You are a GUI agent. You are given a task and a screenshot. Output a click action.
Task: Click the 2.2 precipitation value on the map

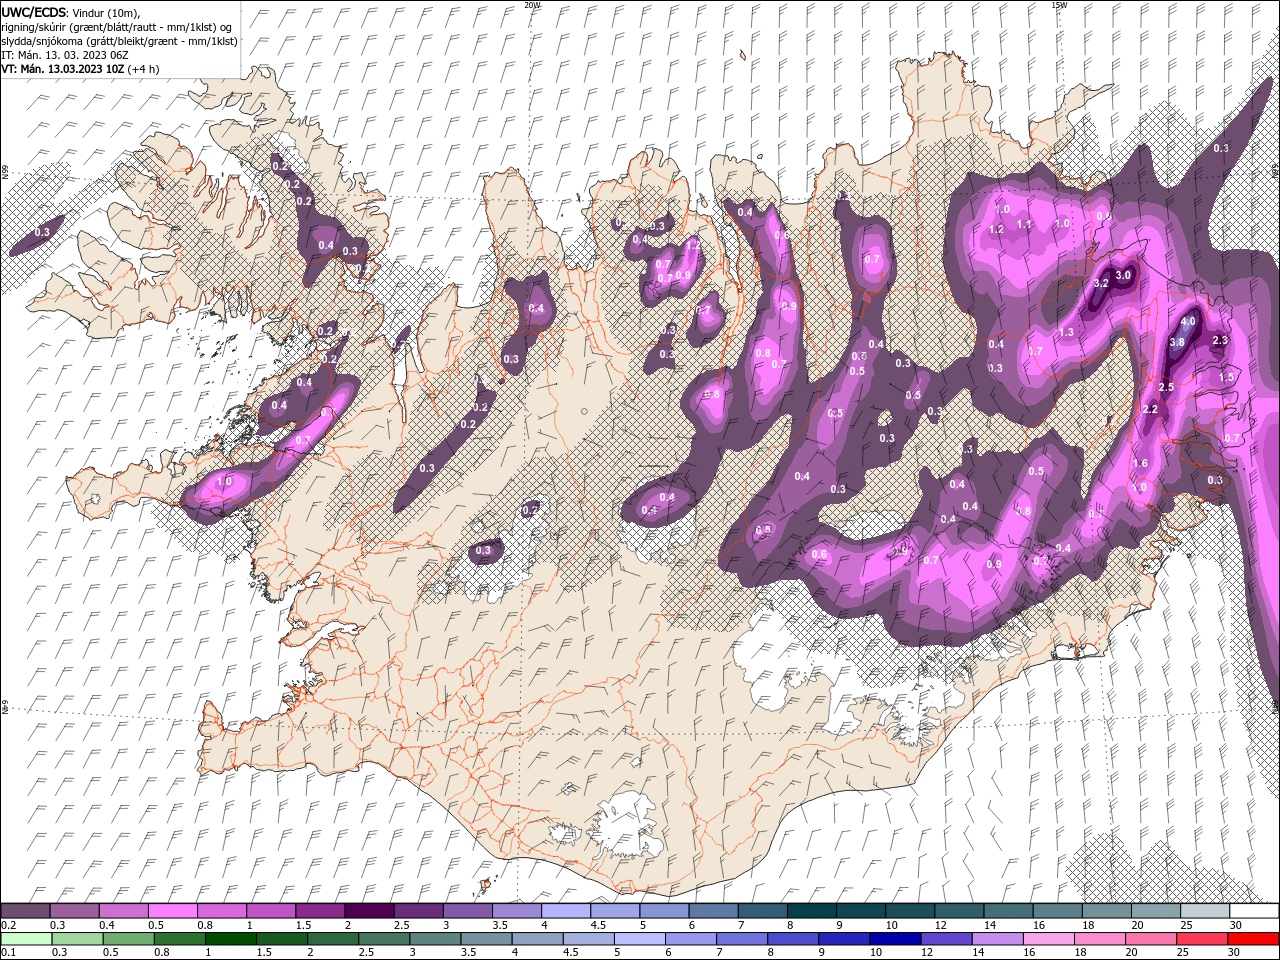[x=1150, y=409]
